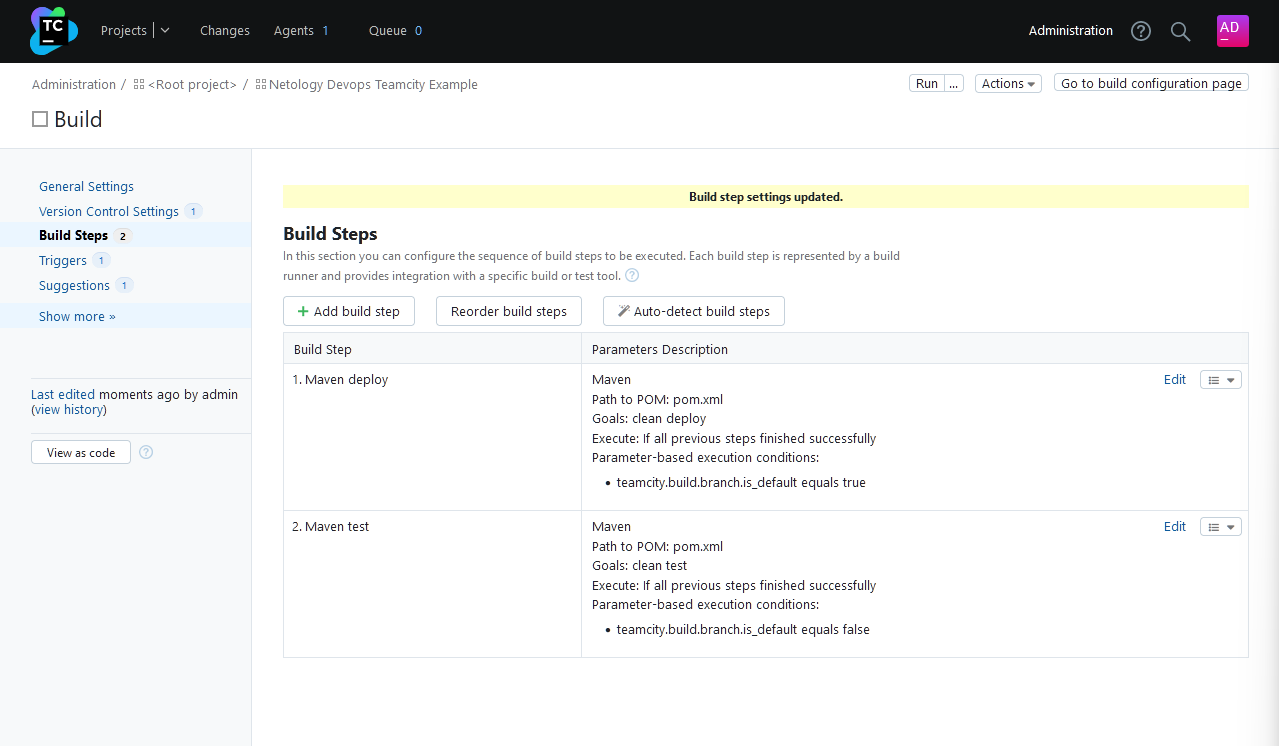The image size is (1279, 746).
Task: Select Triggers in the sidebar
Action: pos(62,260)
